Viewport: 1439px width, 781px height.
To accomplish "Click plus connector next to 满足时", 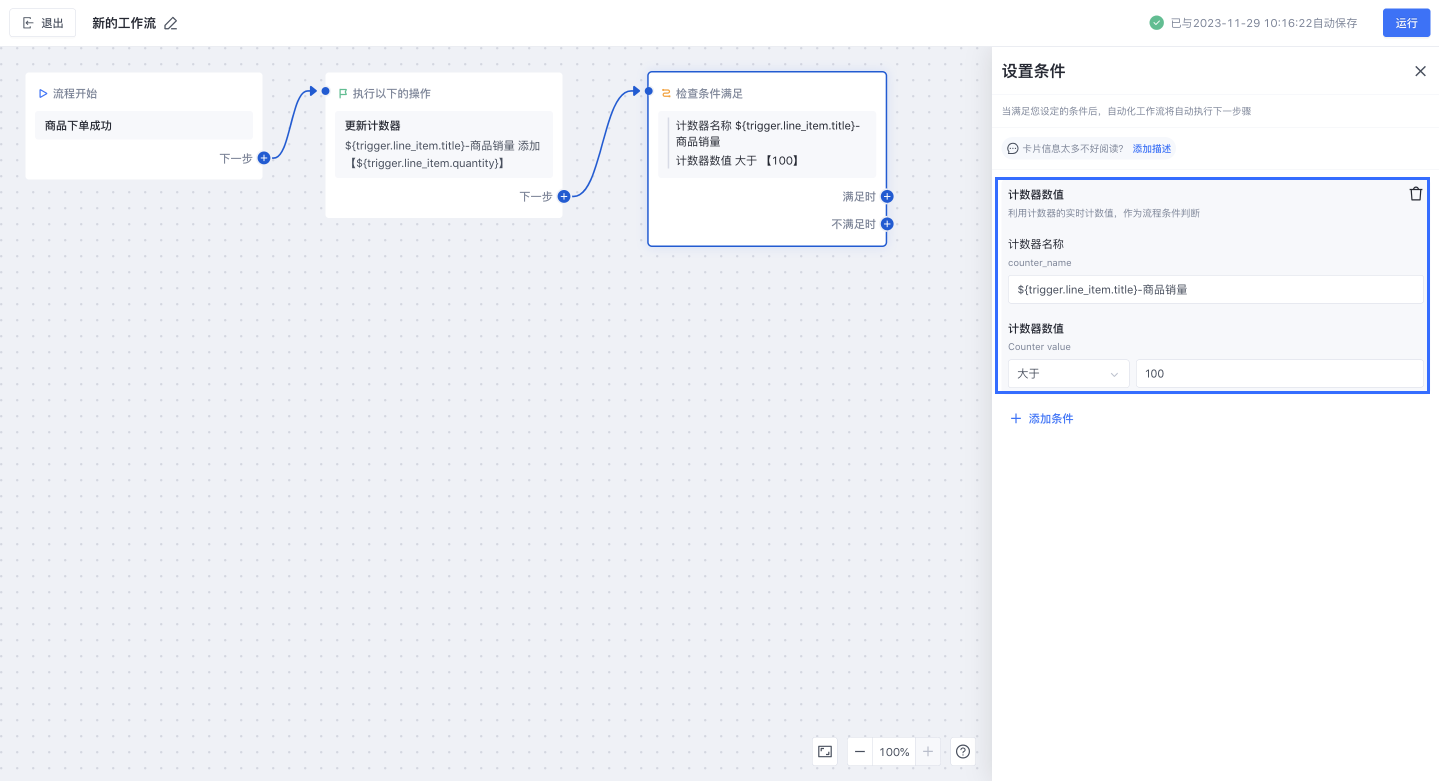I will (887, 197).
